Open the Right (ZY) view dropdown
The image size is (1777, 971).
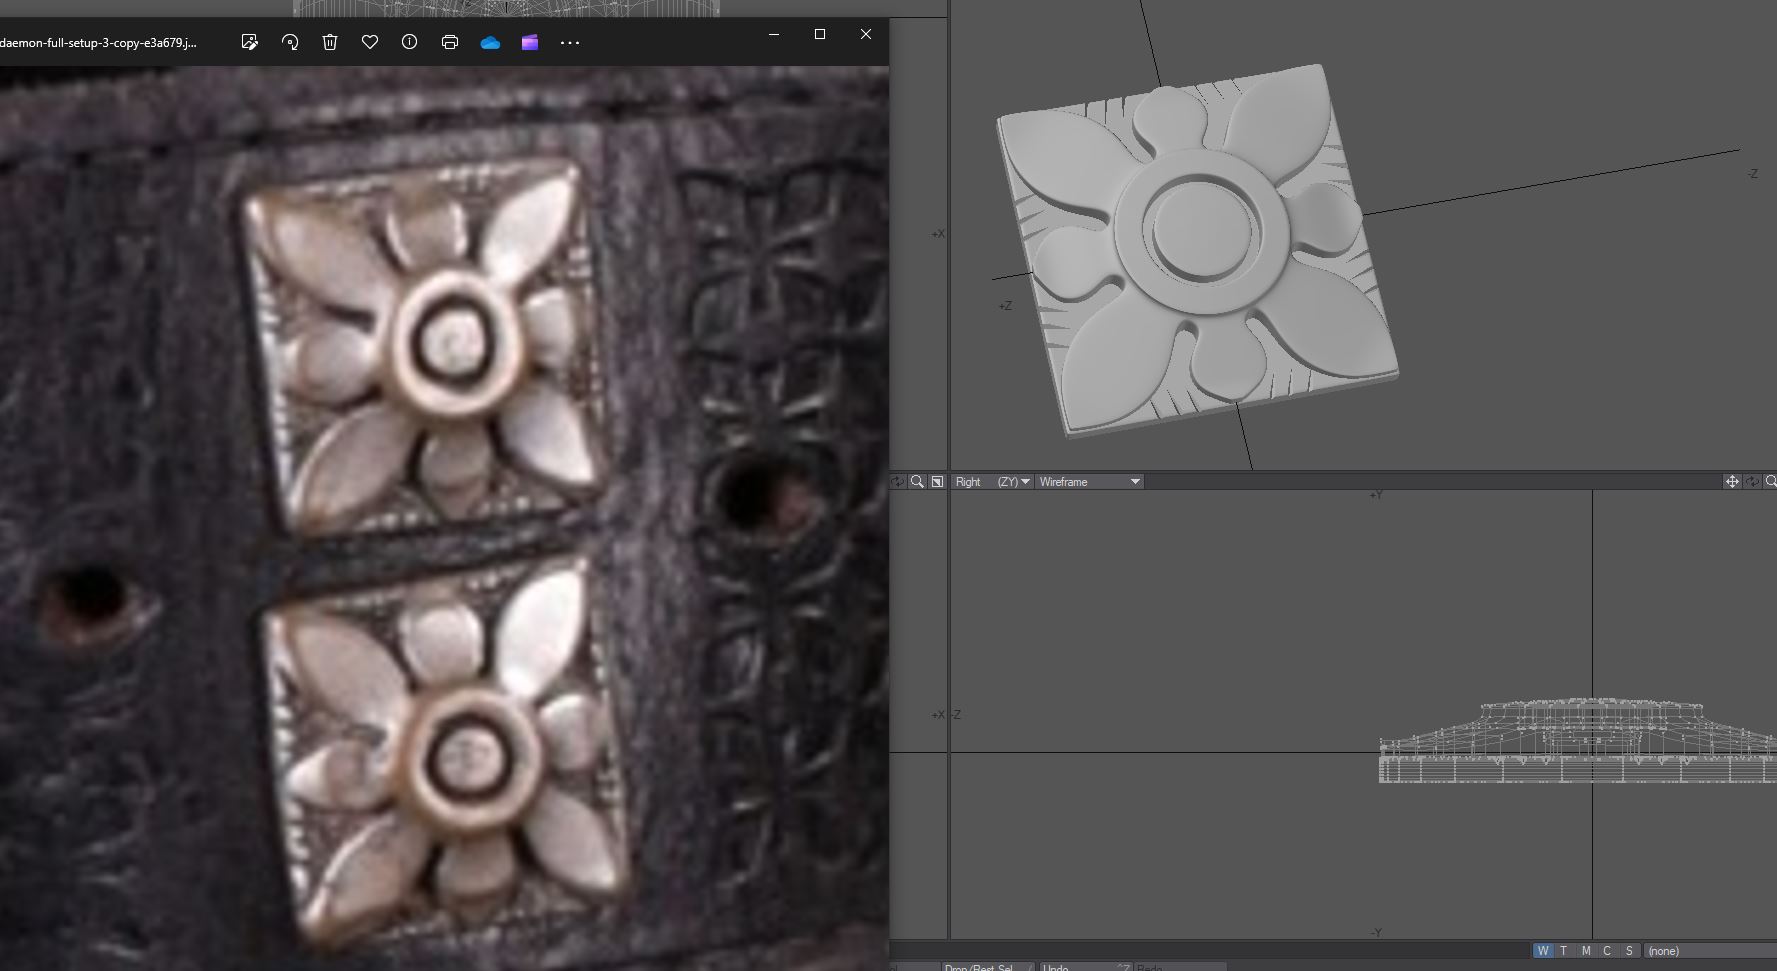click(991, 482)
